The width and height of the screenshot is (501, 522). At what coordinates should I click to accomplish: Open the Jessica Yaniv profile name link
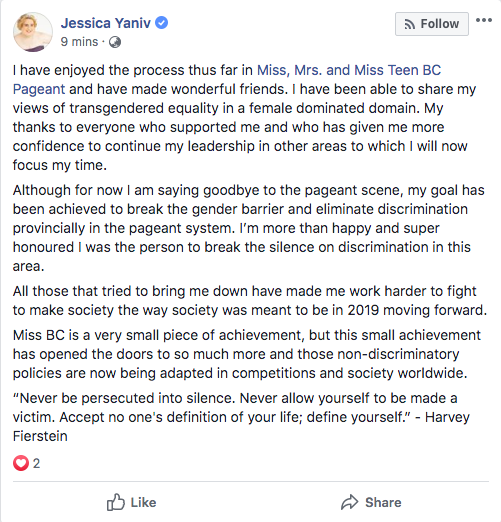[x=106, y=23]
